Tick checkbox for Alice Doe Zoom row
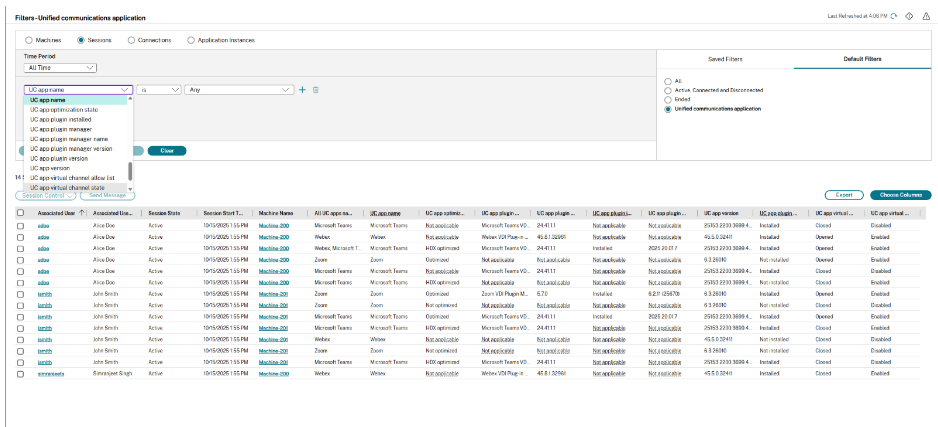The height and width of the screenshot is (427, 938). (21, 260)
